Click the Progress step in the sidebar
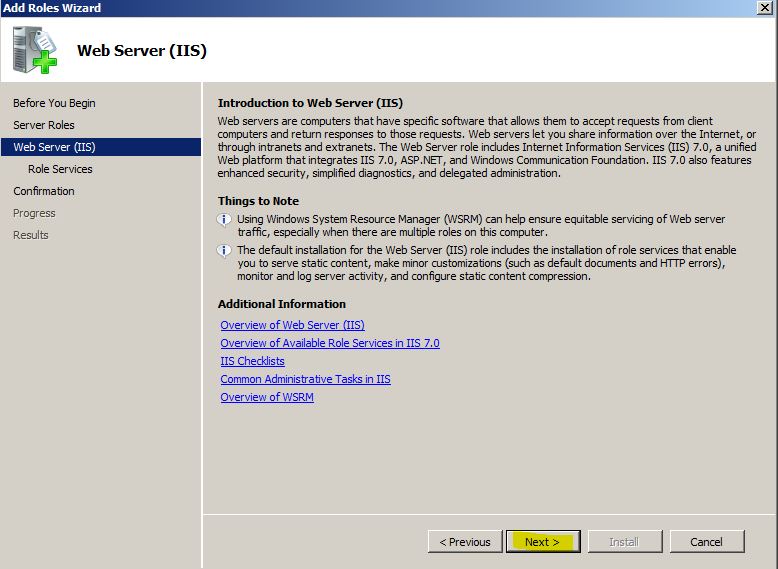778x569 pixels. [34, 213]
